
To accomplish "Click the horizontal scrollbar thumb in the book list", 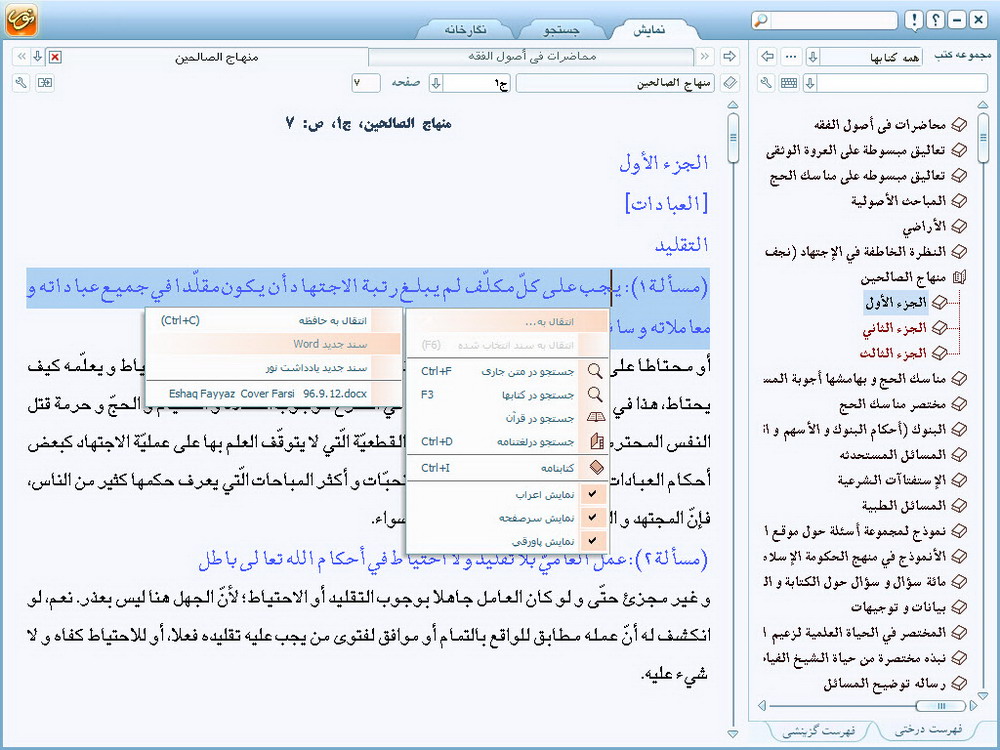I will [x=941, y=705].
